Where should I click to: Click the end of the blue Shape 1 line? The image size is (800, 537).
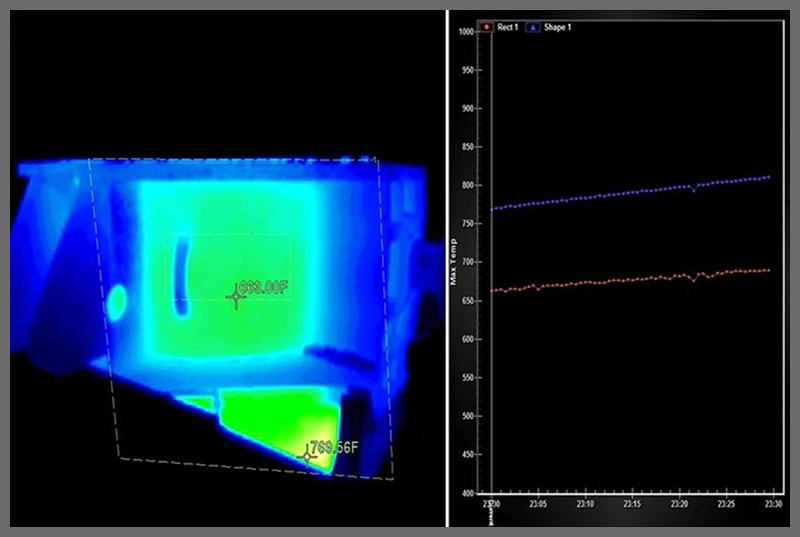click(768, 177)
